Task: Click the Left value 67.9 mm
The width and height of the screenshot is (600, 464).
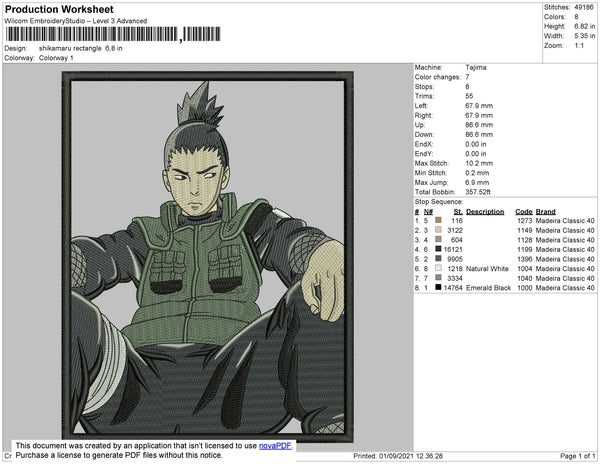Action: click(x=479, y=106)
